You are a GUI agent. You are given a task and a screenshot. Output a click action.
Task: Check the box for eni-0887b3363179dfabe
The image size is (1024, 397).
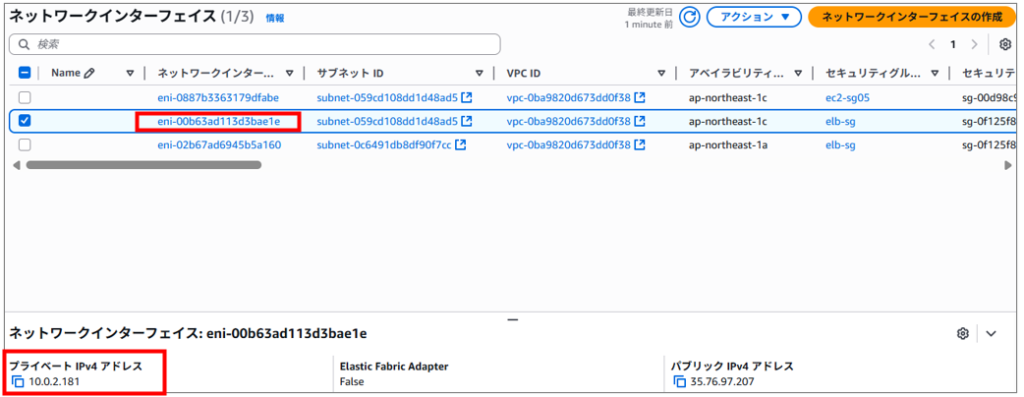(24, 98)
